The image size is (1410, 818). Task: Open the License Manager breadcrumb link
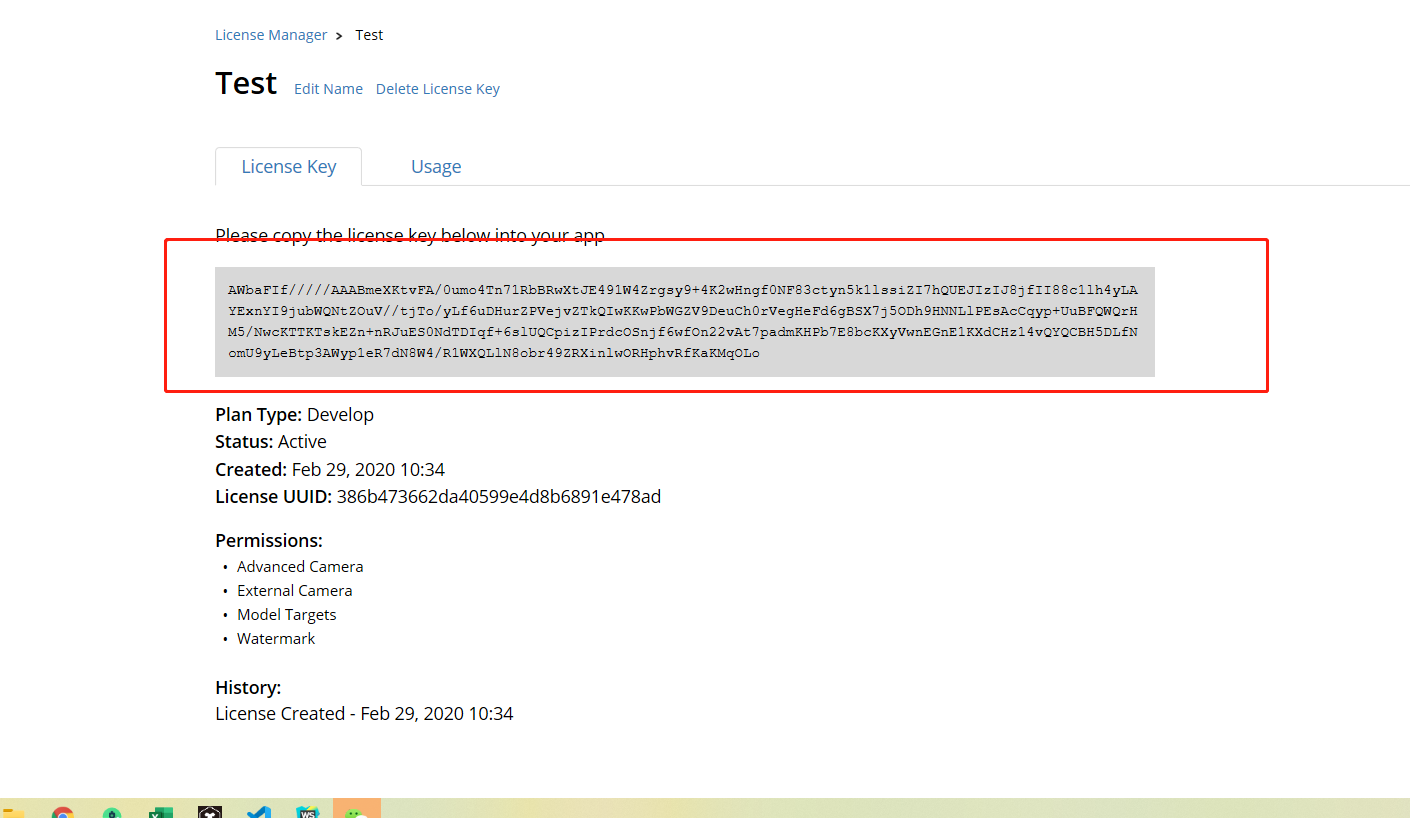[x=271, y=35]
